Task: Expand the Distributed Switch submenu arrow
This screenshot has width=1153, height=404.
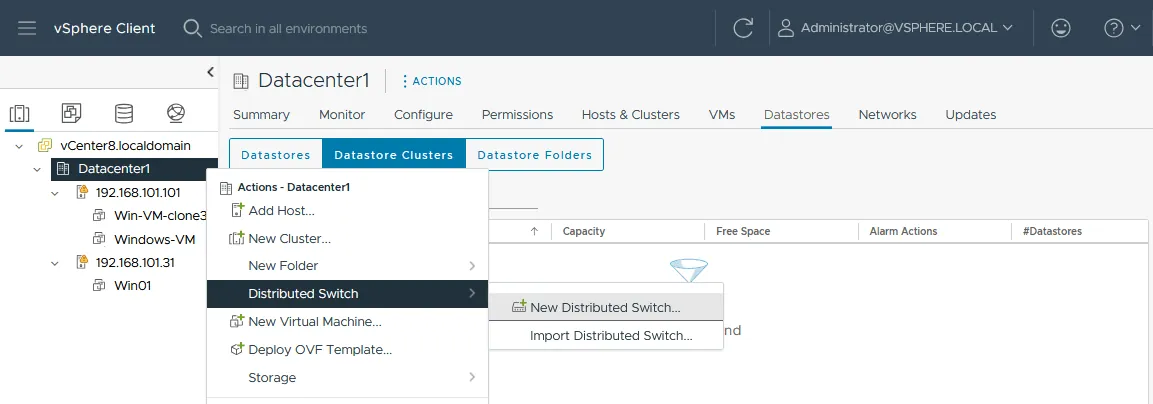Action: (x=472, y=294)
